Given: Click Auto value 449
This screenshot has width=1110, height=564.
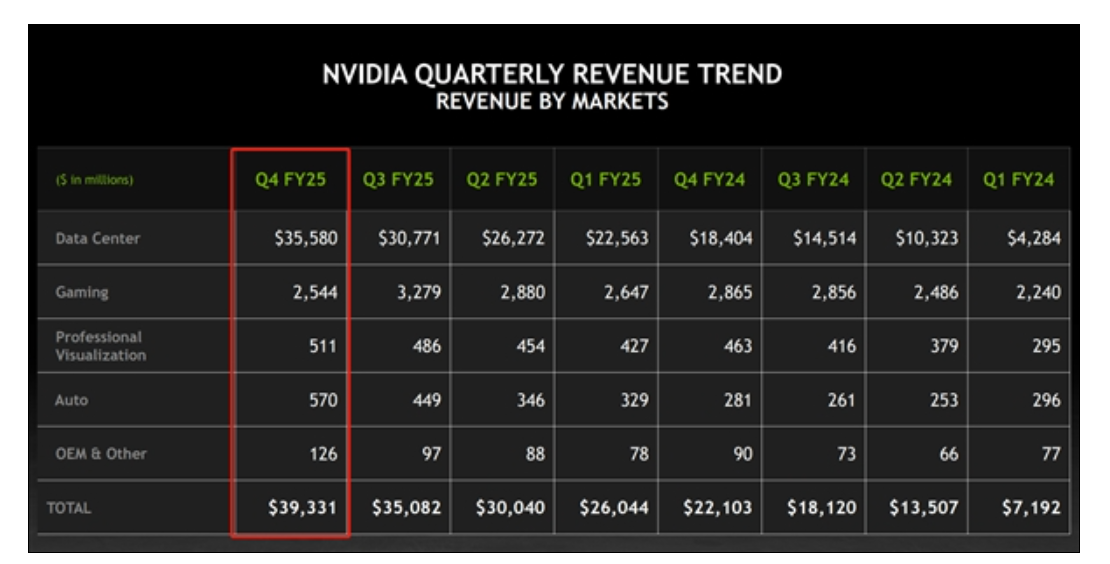Looking at the screenshot, I should 427,400.
